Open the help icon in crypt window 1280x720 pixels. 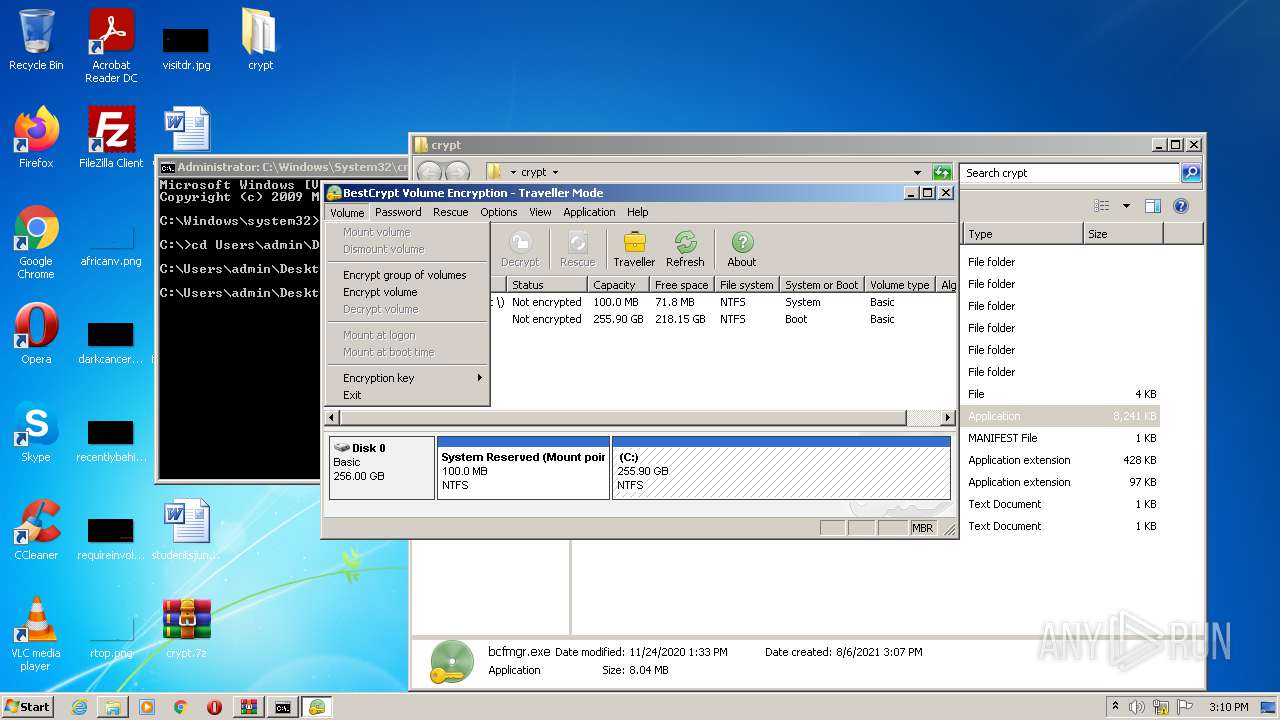coord(1180,206)
